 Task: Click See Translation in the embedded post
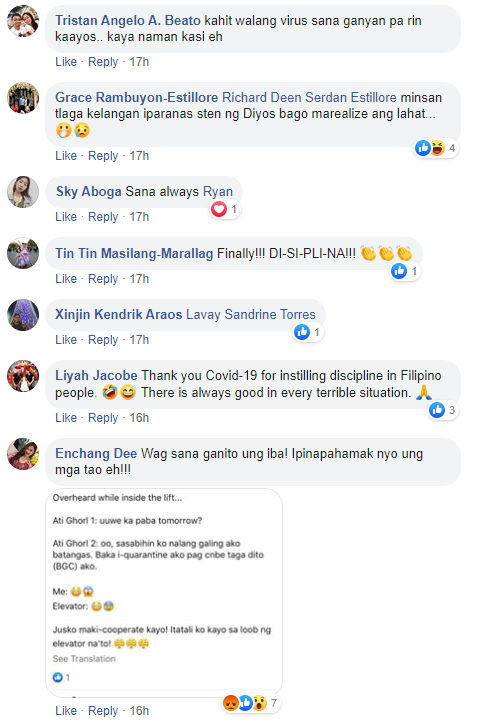[84, 659]
